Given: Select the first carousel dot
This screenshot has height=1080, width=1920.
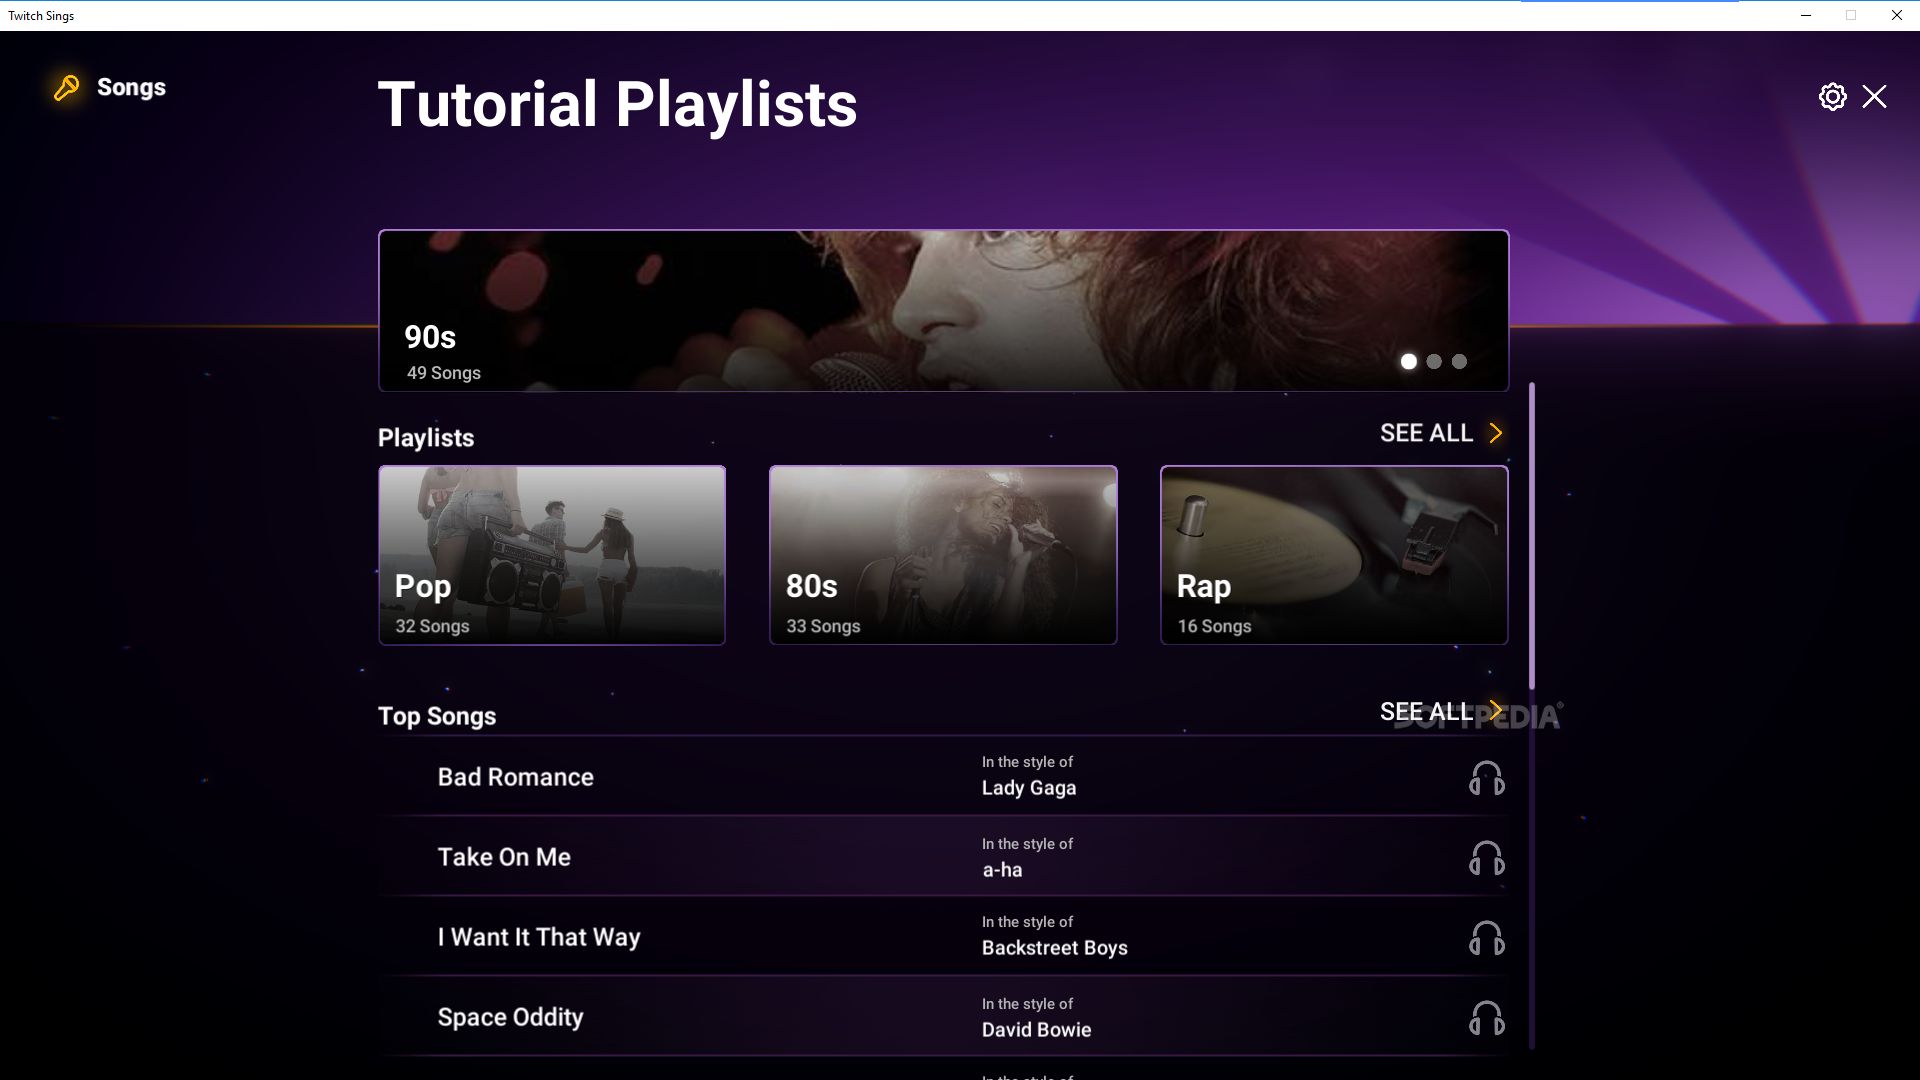Looking at the screenshot, I should pyautogui.click(x=1408, y=361).
